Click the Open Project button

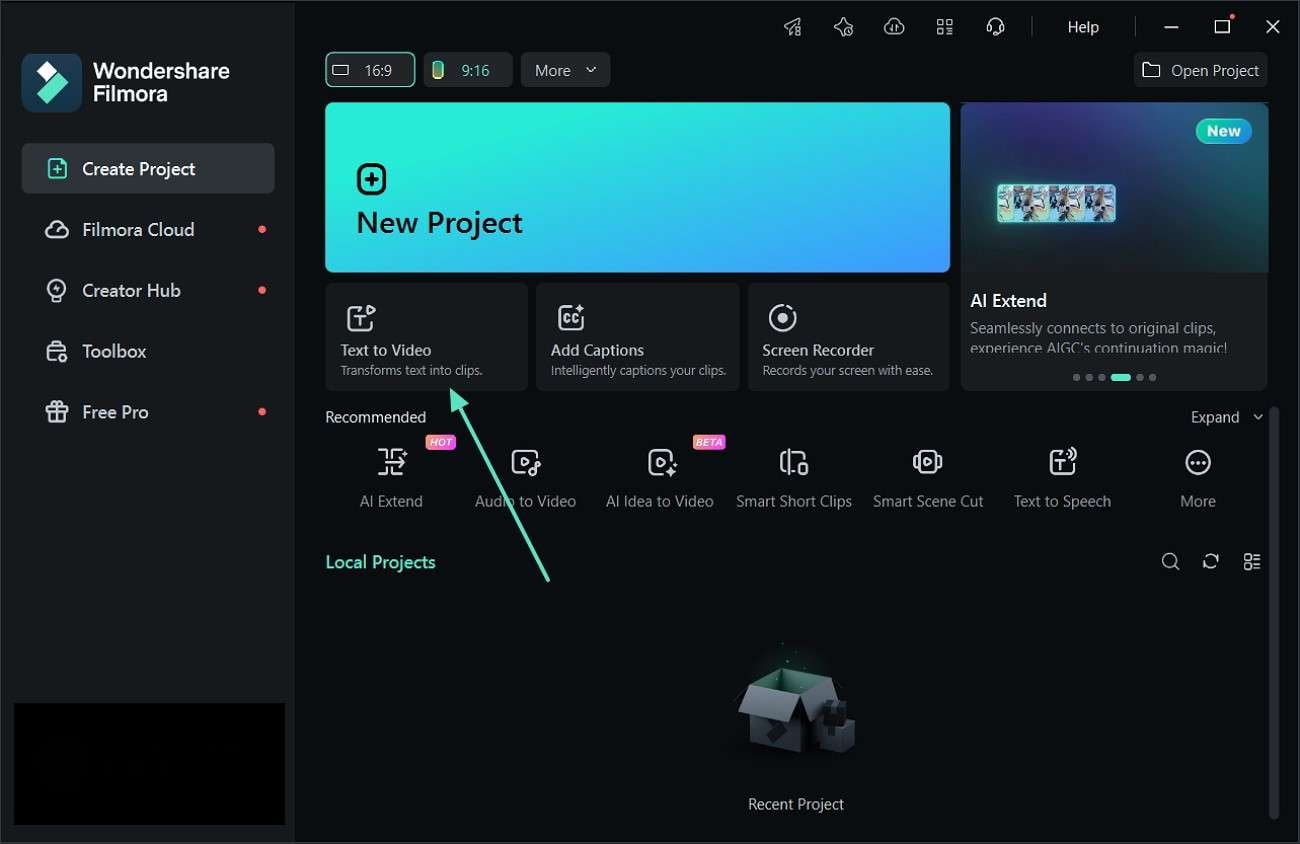click(1200, 70)
